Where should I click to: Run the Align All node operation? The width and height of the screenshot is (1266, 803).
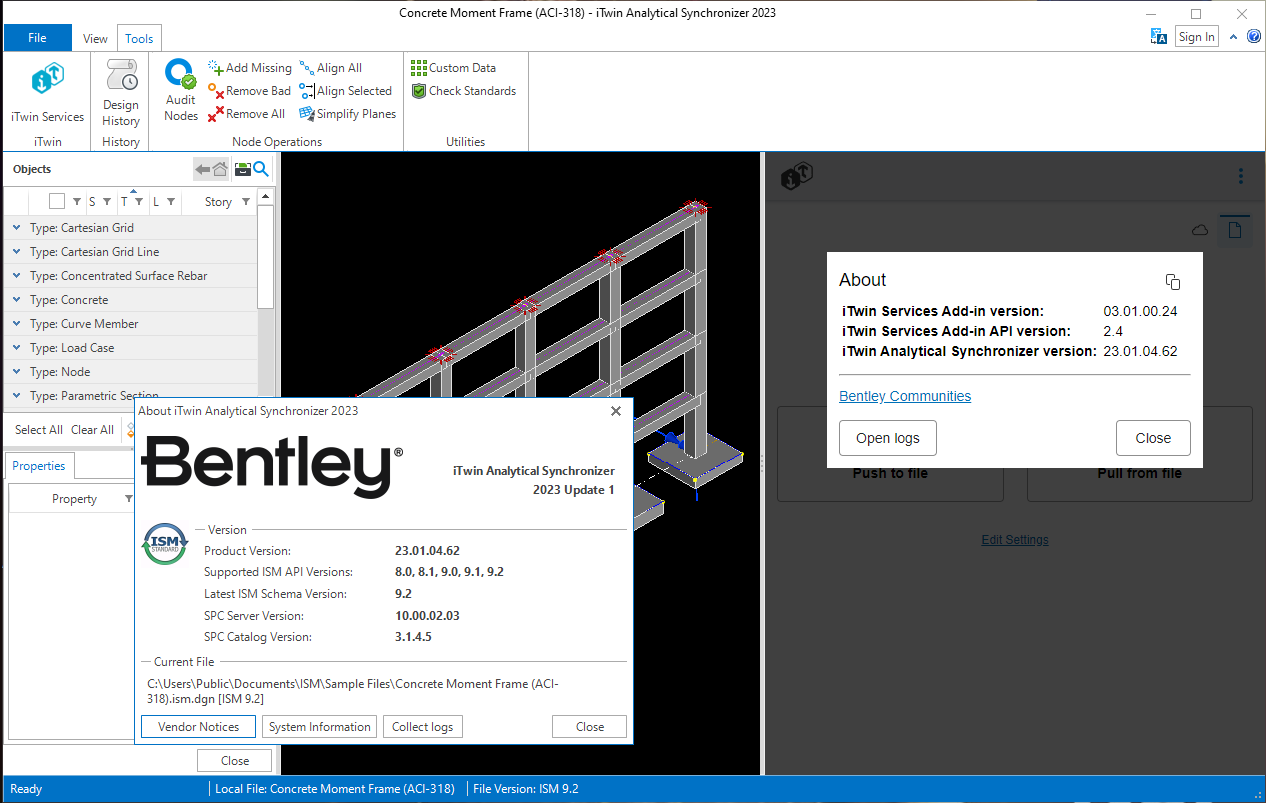(331, 68)
